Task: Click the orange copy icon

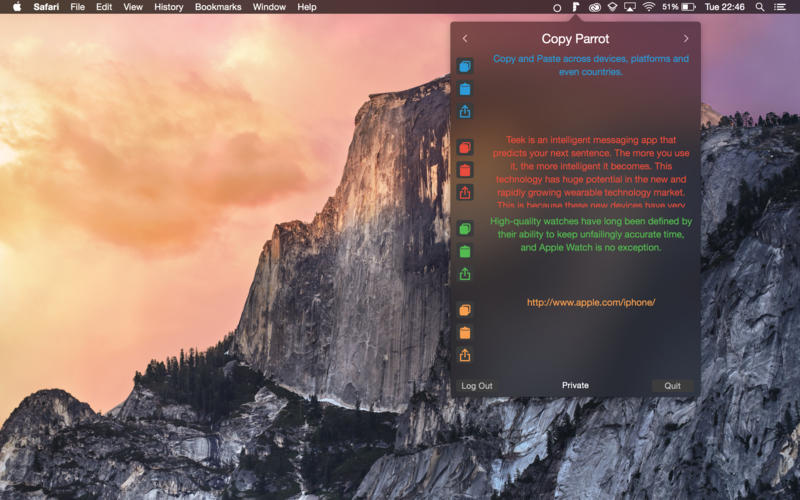Action: point(465,310)
